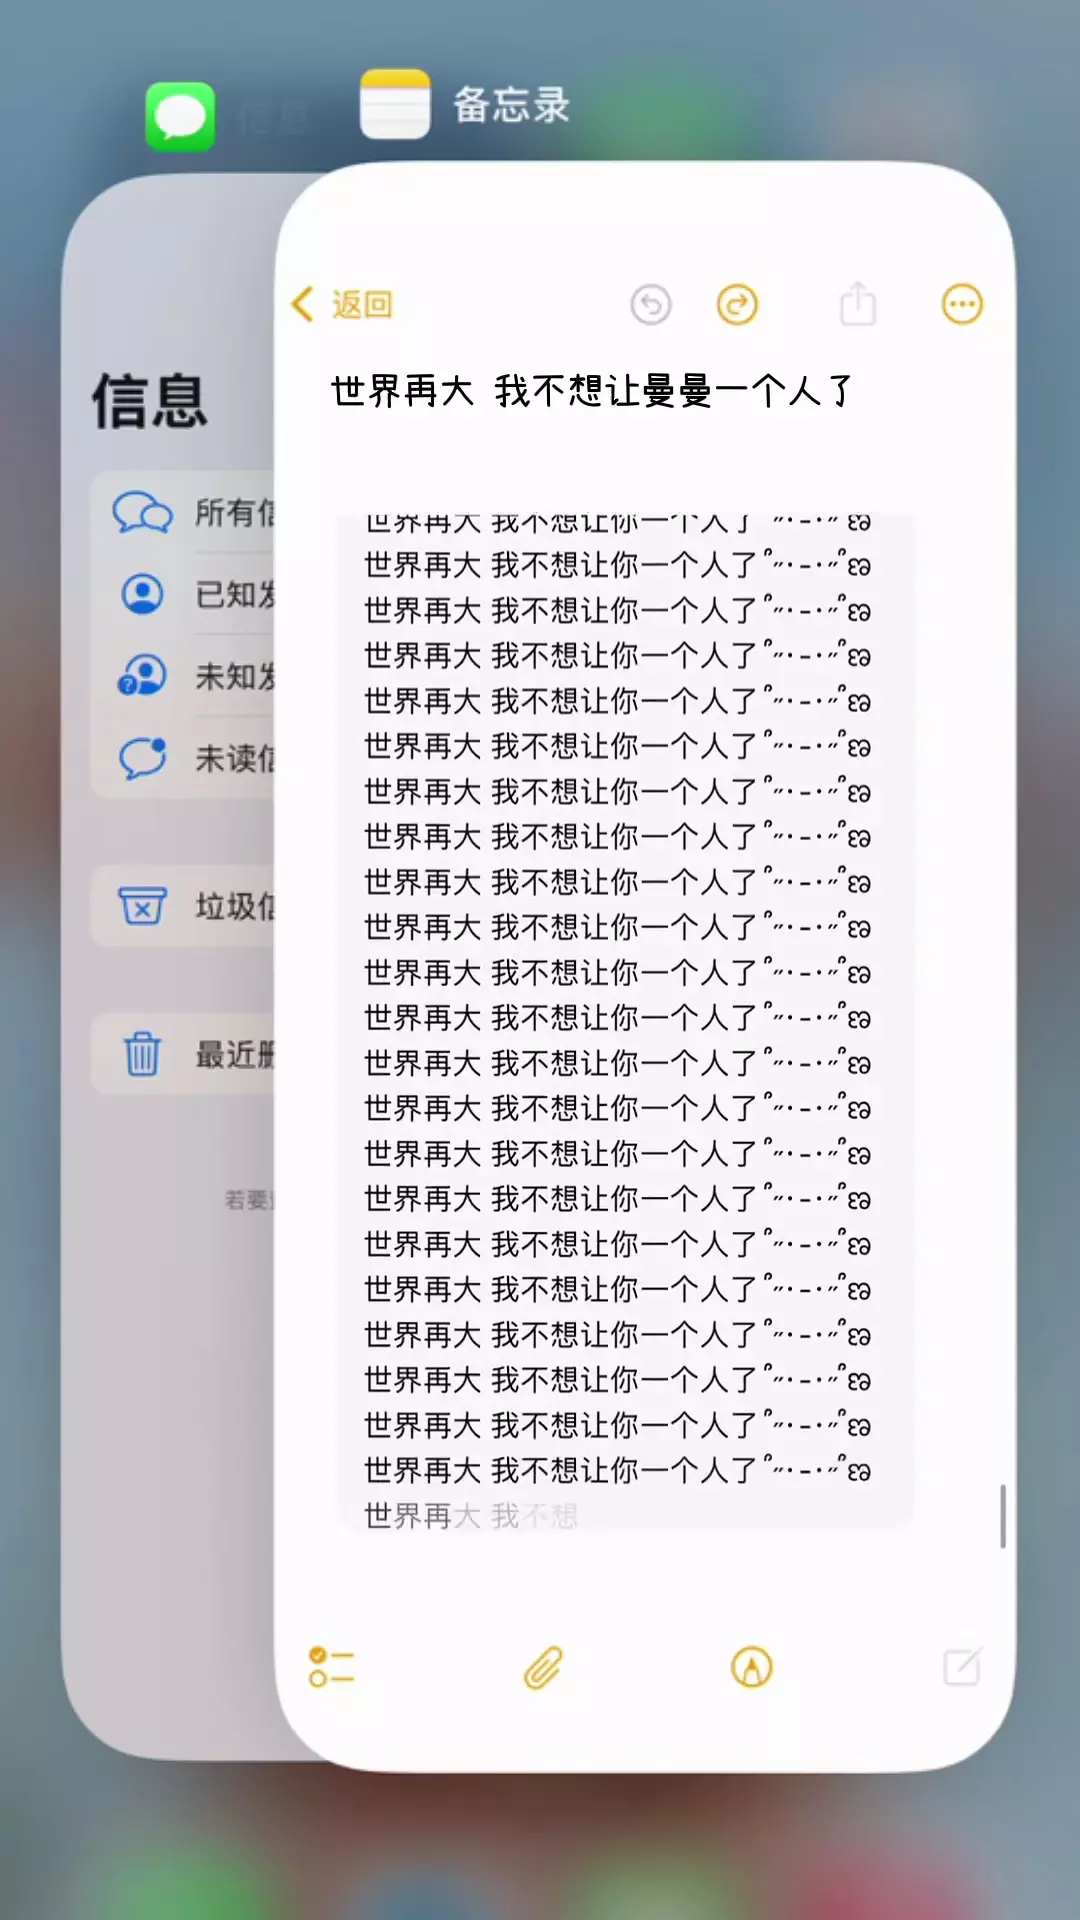Tap the checklist icon in bottom toolbar
Image resolution: width=1080 pixels, height=1920 pixels.
(x=331, y=1667)
